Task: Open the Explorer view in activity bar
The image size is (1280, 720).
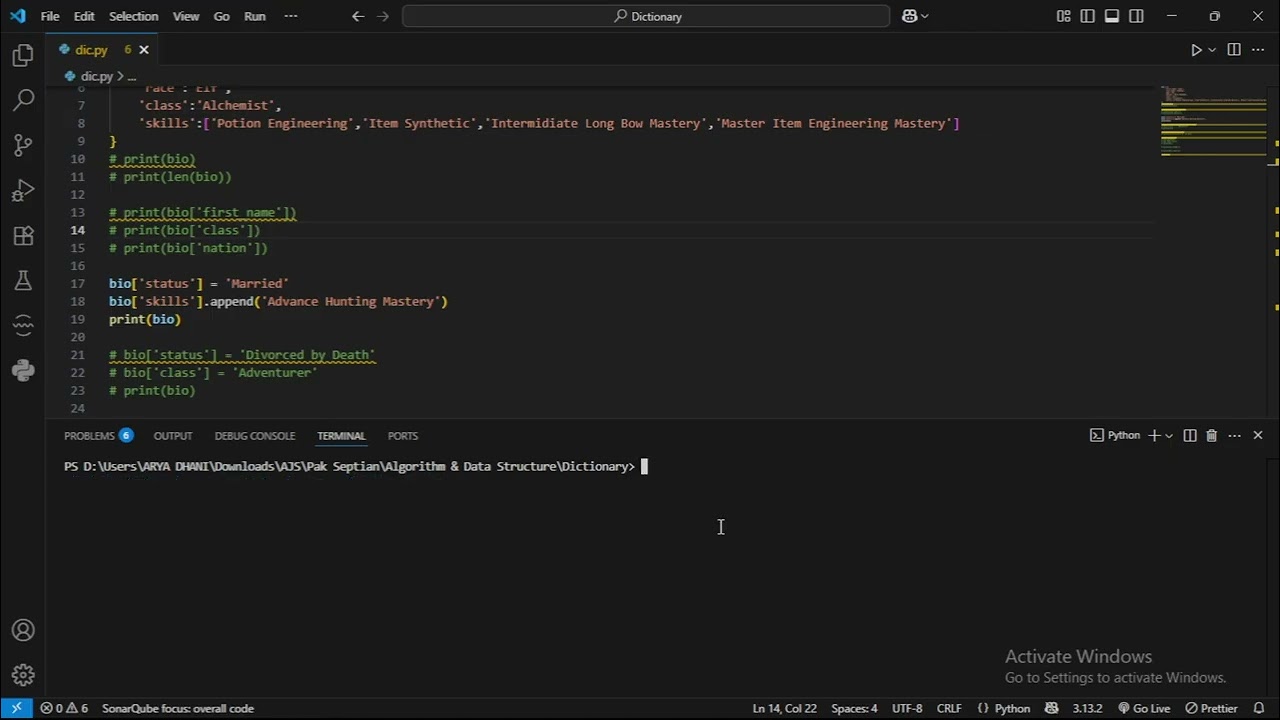Action: (x=23, y=56)
